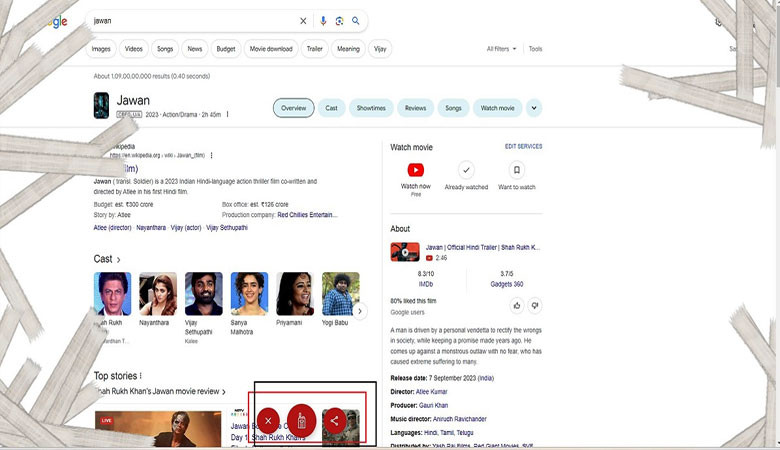Viewport: 780px width, 450px height.
Task: Clear the search box with the X icon
Action: [x=304, y=21]
